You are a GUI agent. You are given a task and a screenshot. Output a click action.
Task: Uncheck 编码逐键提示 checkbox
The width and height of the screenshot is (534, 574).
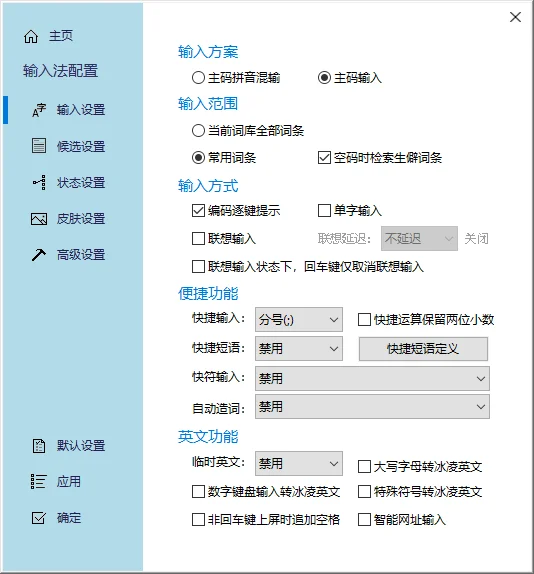(198, 210)
